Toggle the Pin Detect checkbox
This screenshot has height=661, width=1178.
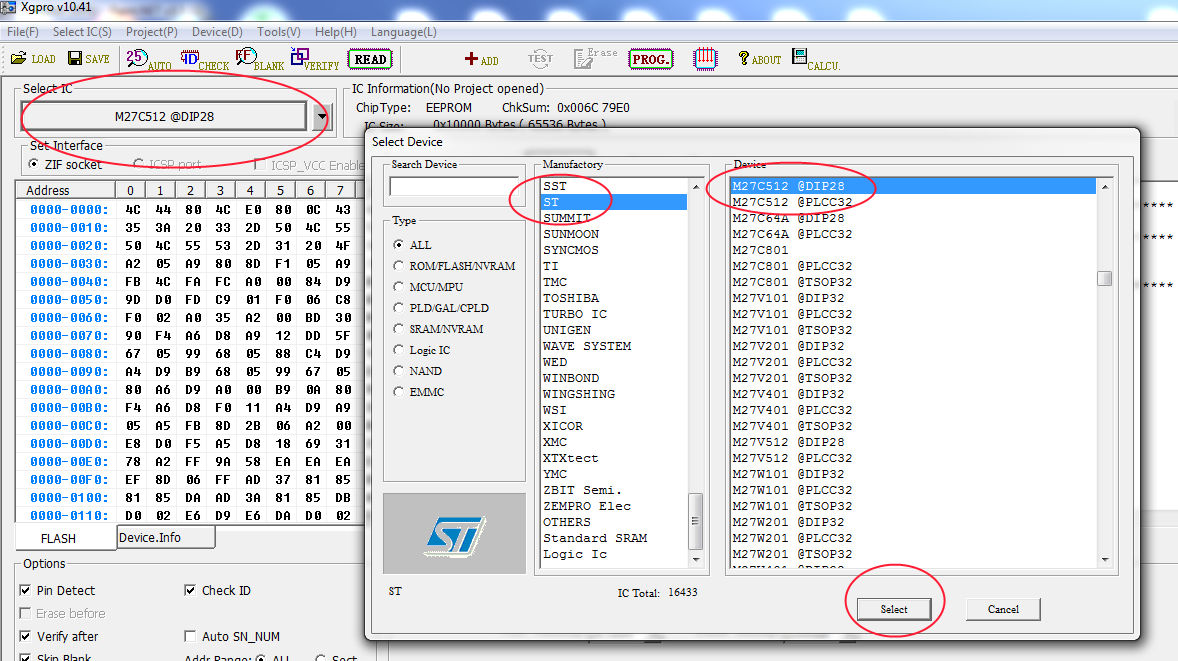(x=26, y=590)
